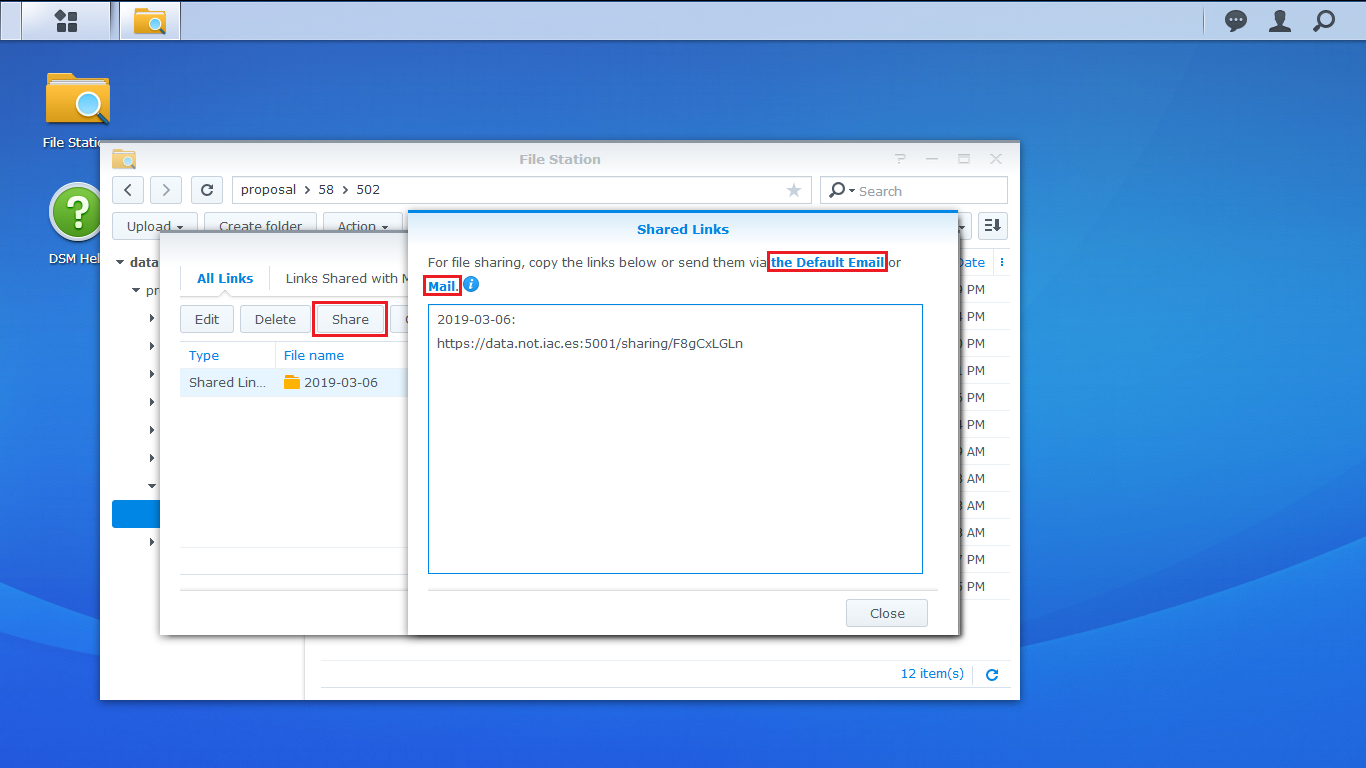This screenshot has width=1366, height=768.
Task: Click the Default Email link
Action: (827, 263)
